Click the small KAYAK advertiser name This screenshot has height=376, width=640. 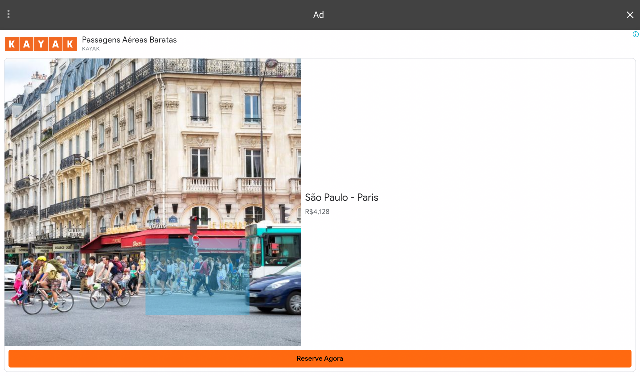pyautogui.click(x=90, y=49)
